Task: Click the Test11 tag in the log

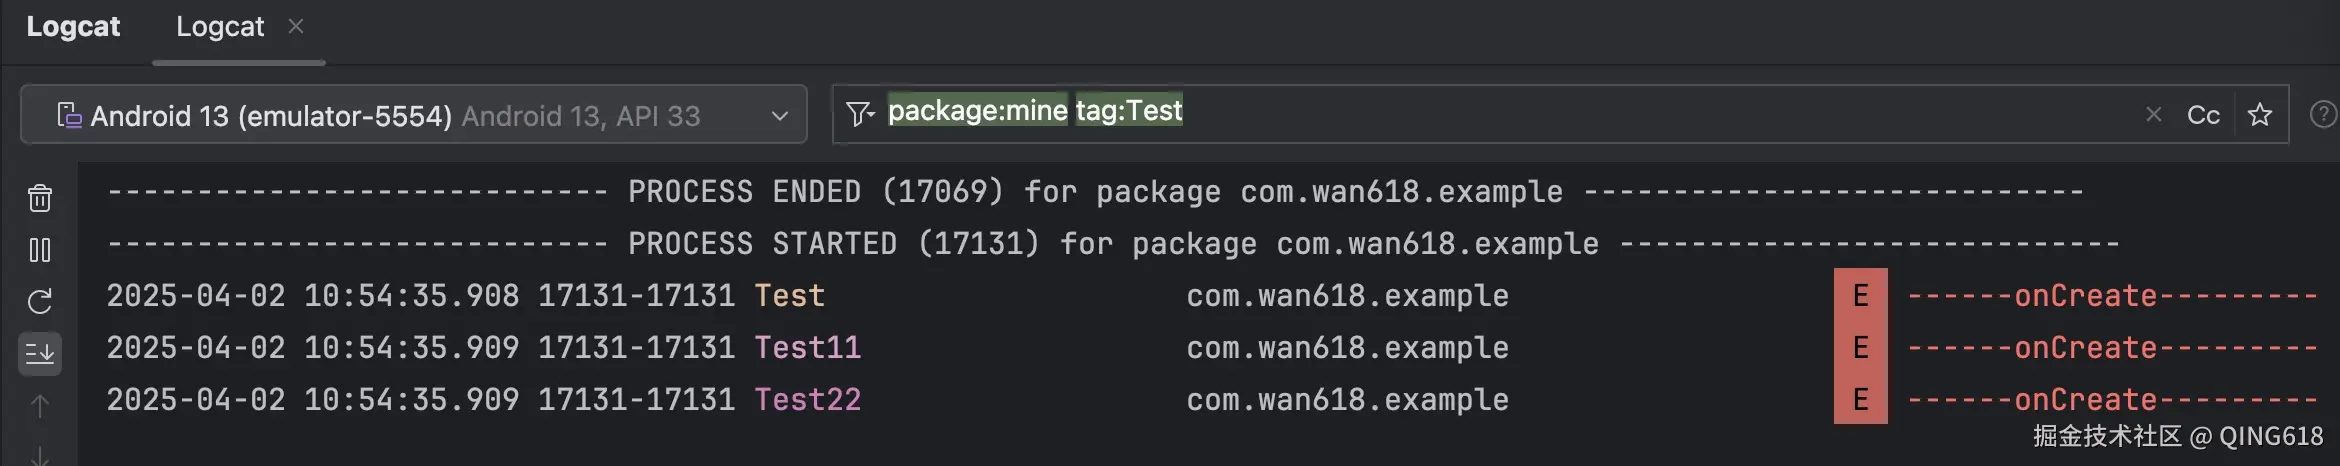Action: pyautogui.click(x=807, y=348)
